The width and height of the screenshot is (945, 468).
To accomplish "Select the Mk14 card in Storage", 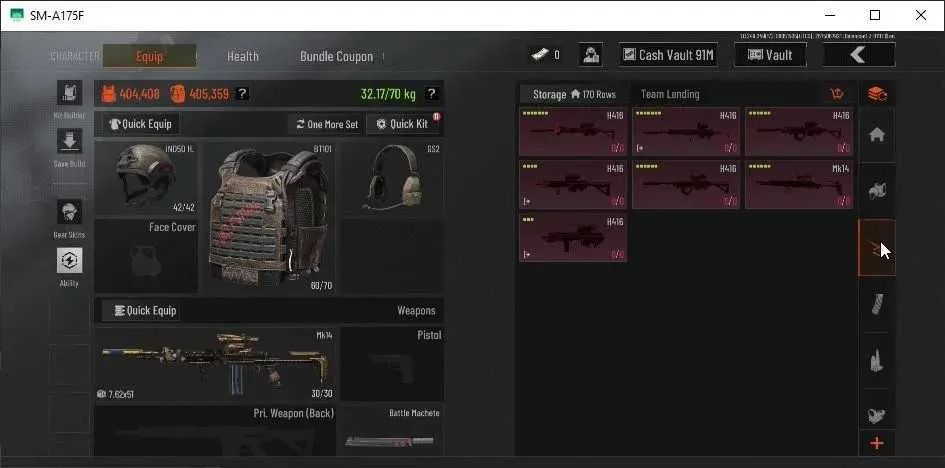I will click(x=799, y=185).
